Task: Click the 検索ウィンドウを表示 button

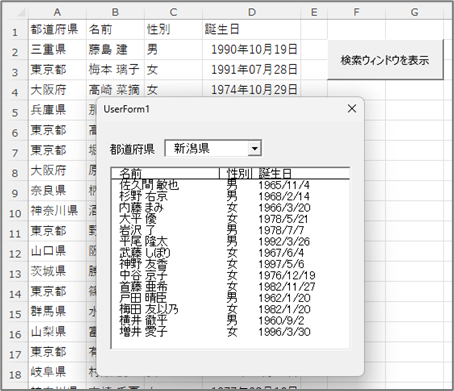Action: click(385, 60)
